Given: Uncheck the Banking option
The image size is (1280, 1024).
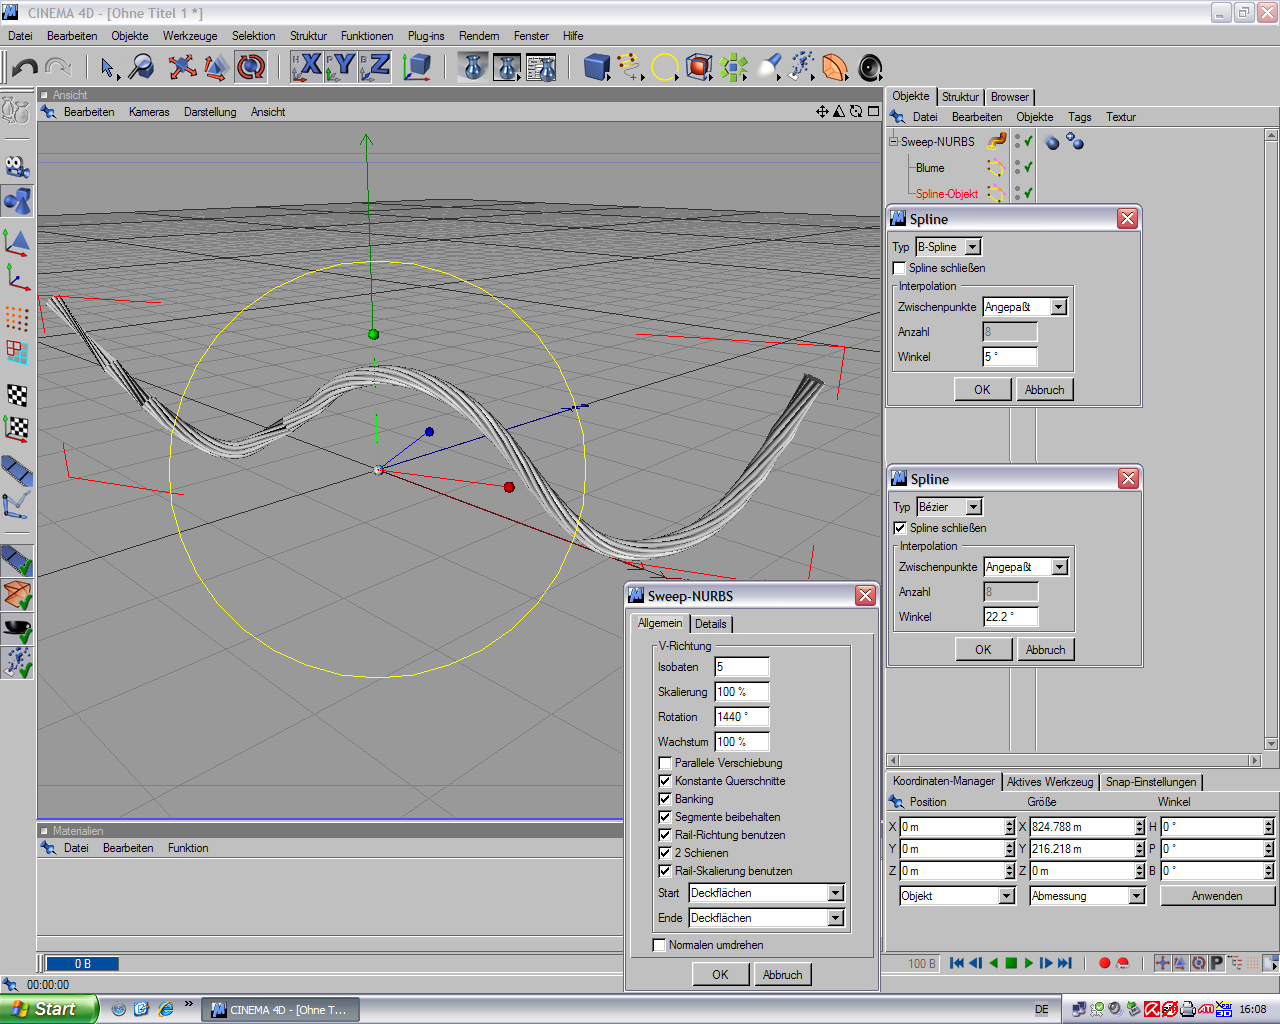Looking at the screenshot, I should (x=665, y=799).
